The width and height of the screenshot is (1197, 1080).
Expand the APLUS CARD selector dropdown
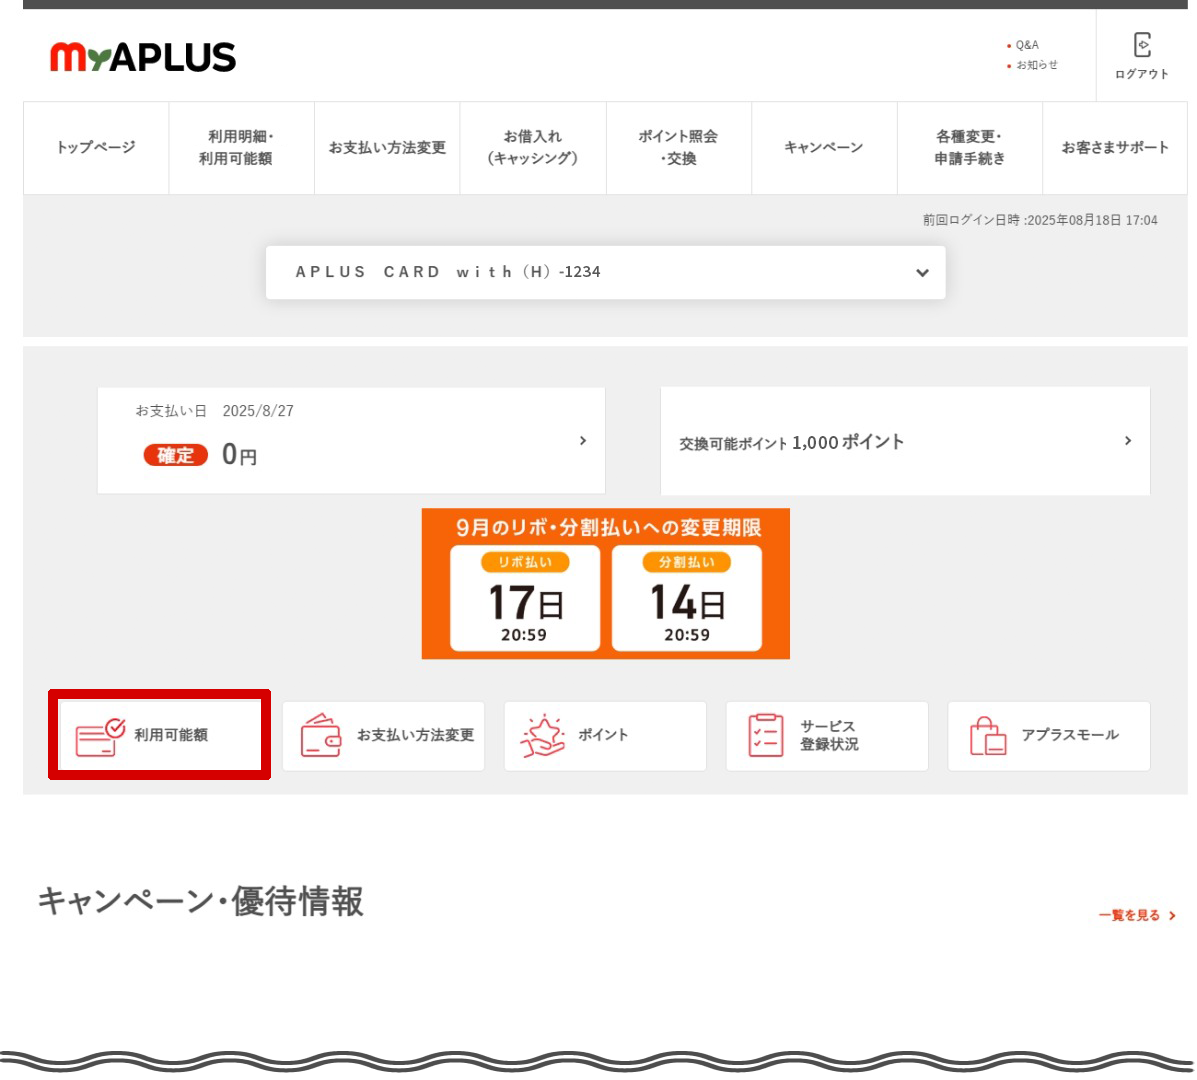pyautogui.click(x=921, y=272)
